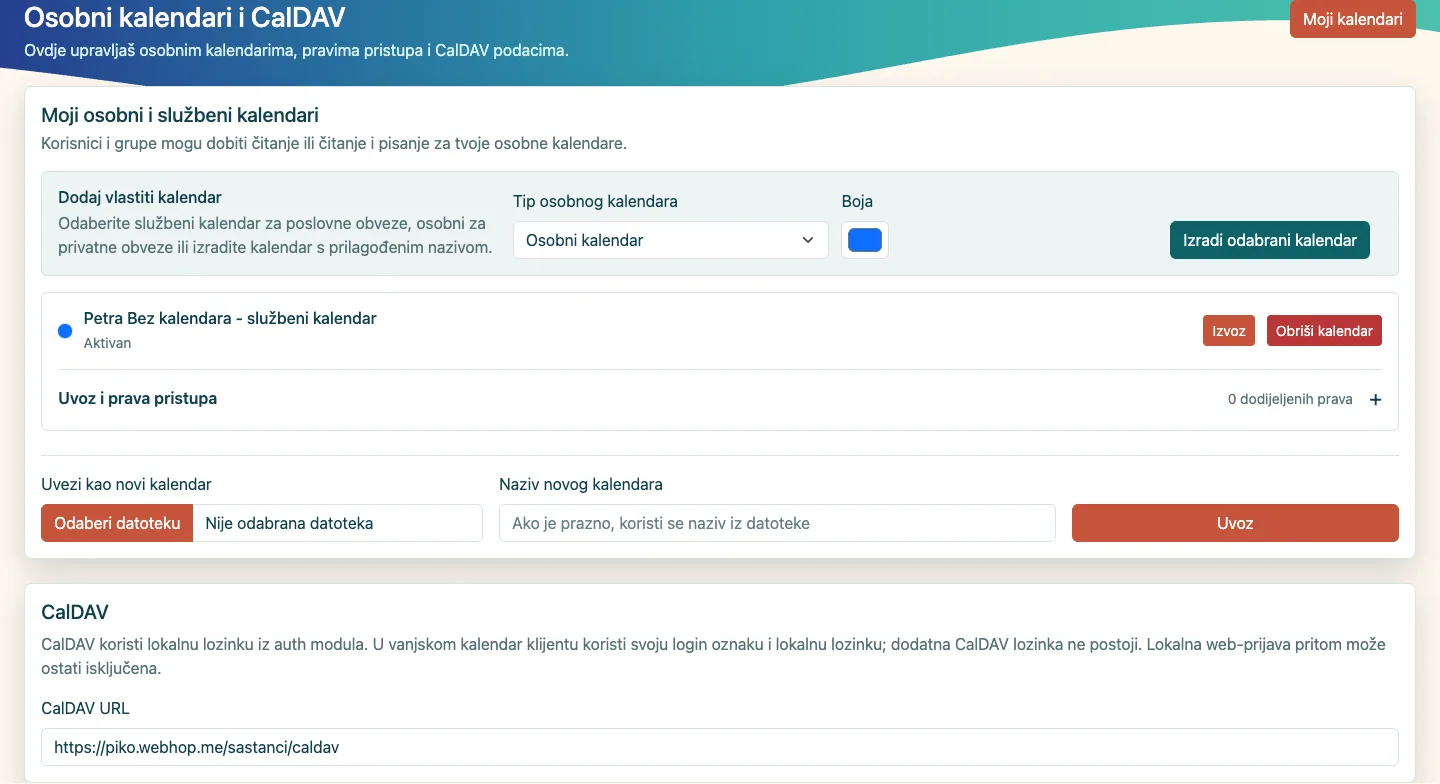Viewport: 1440px width, 784px height.
Task: Click the Aktivan status label
Action: click(x=107, y=343)
